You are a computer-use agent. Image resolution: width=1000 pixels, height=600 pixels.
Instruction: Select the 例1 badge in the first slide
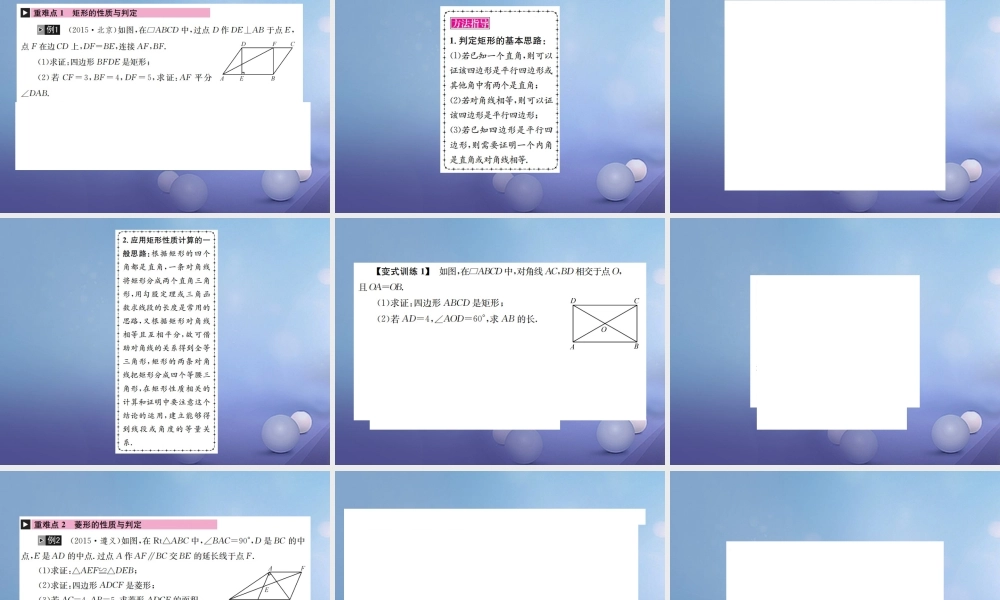point(49,29)
